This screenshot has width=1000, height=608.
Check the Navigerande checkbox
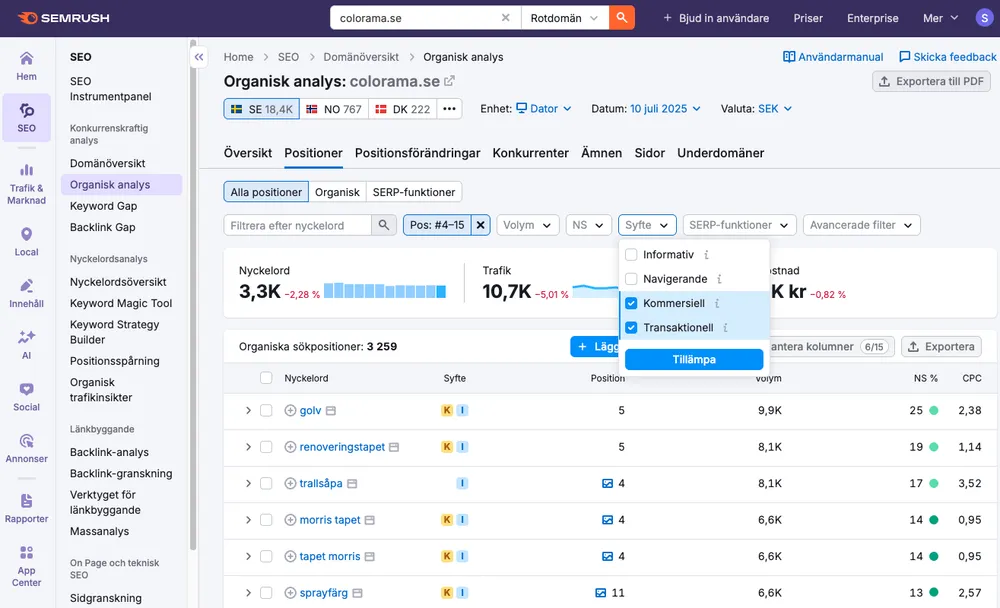(x=631, y=279)
